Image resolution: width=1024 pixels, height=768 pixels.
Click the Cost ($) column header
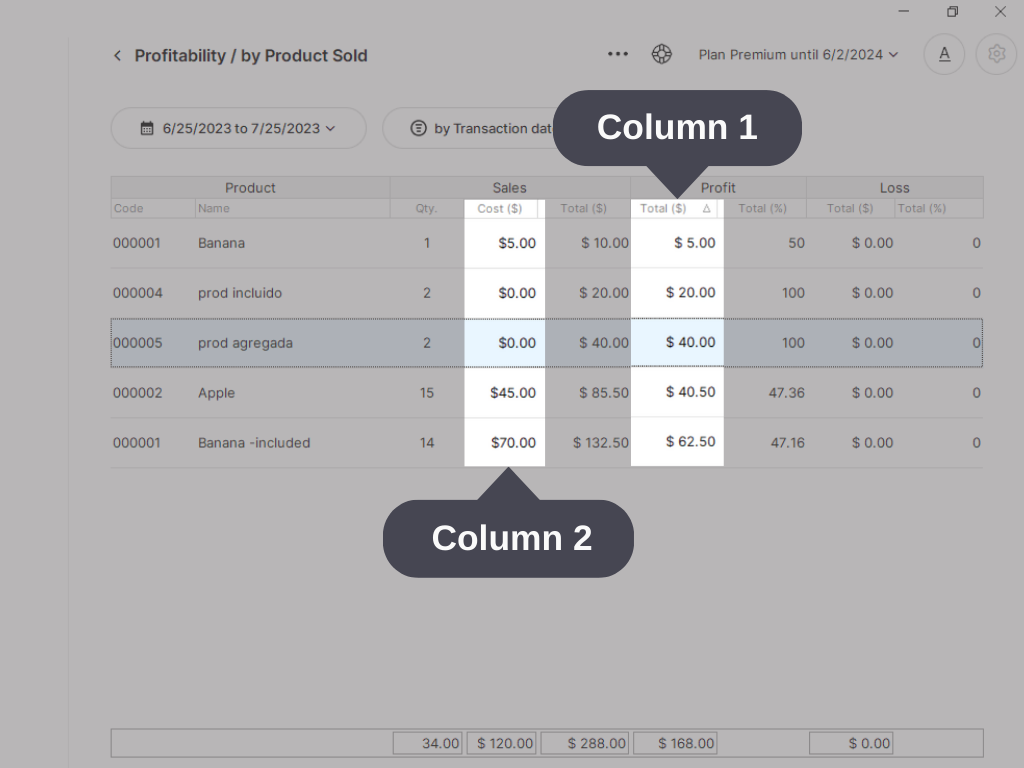[501, 209]
